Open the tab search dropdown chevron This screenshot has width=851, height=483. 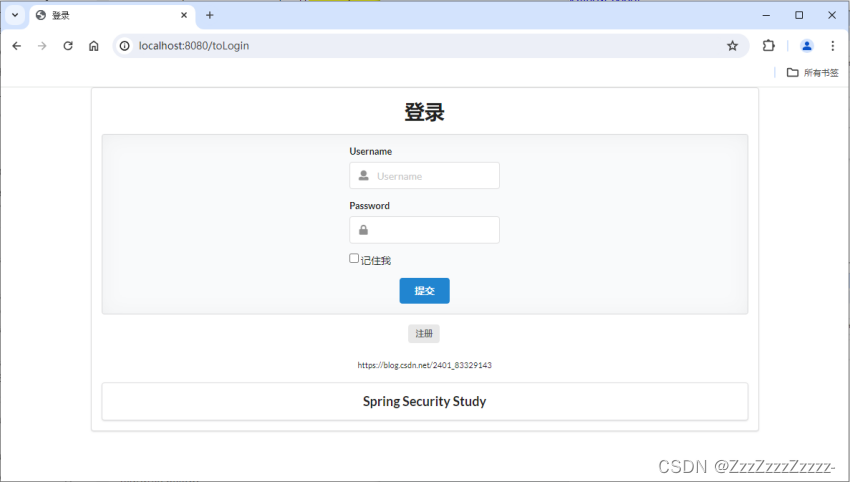(x=15, y=15)
